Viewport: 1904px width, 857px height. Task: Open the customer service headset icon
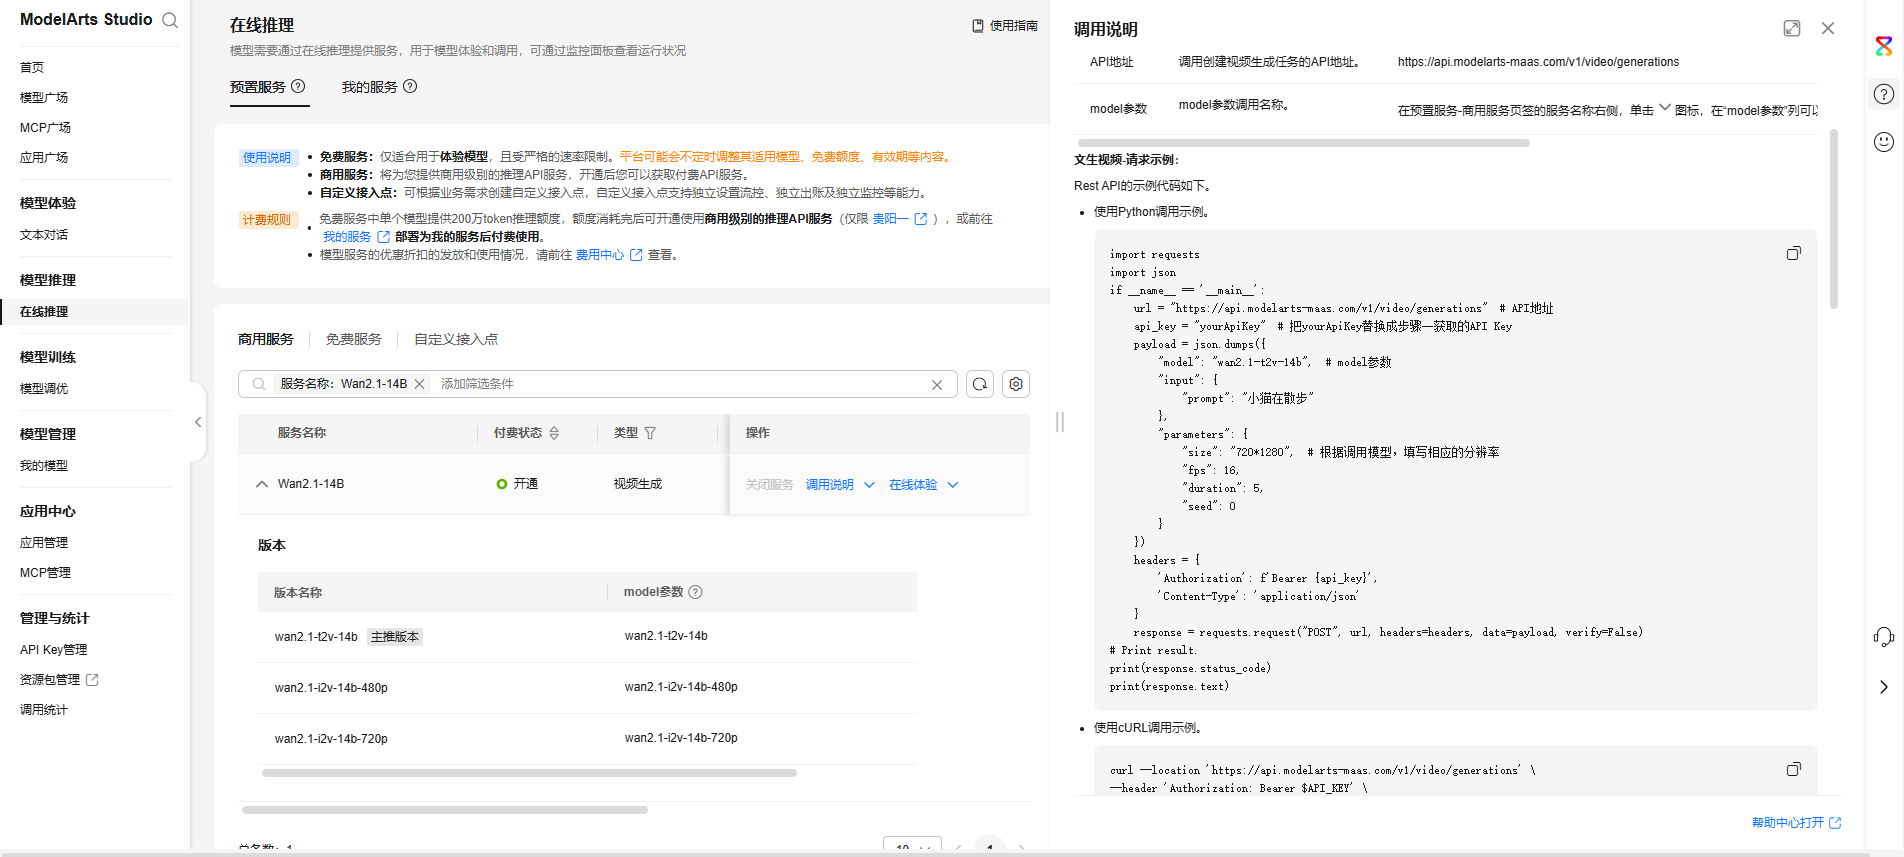coord(1884,637)
